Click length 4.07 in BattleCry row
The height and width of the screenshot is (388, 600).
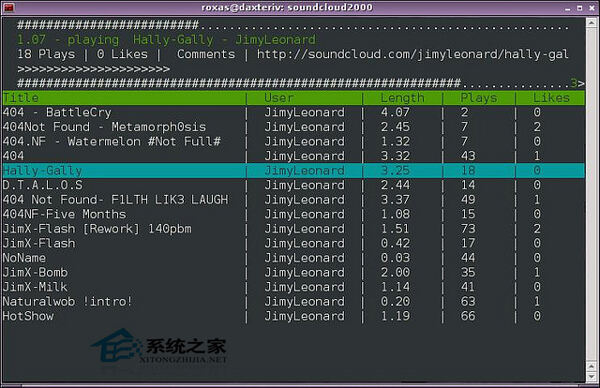(x=395, y=112)
